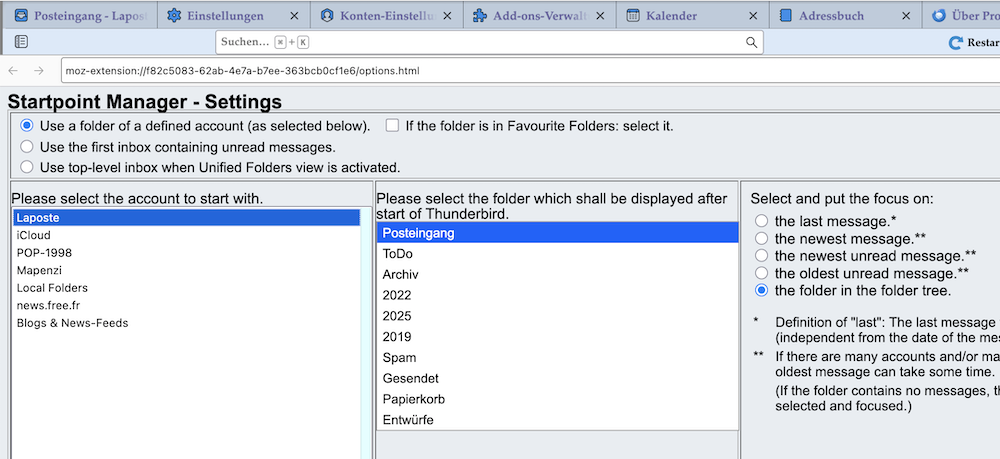Screen dimensions: 1000x459
Task: Choose 'the newest unread message' radio
Action: [x=761, y=256]
